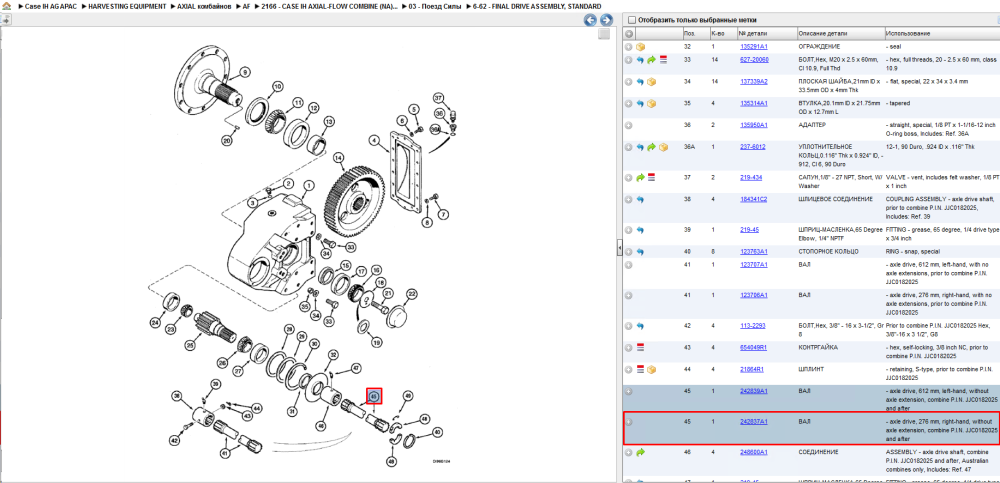Image resolution: width=1000 pixels, height=483 pixels.
Task: Open part number link 184341C2
Action: click(x=753, y=199)
